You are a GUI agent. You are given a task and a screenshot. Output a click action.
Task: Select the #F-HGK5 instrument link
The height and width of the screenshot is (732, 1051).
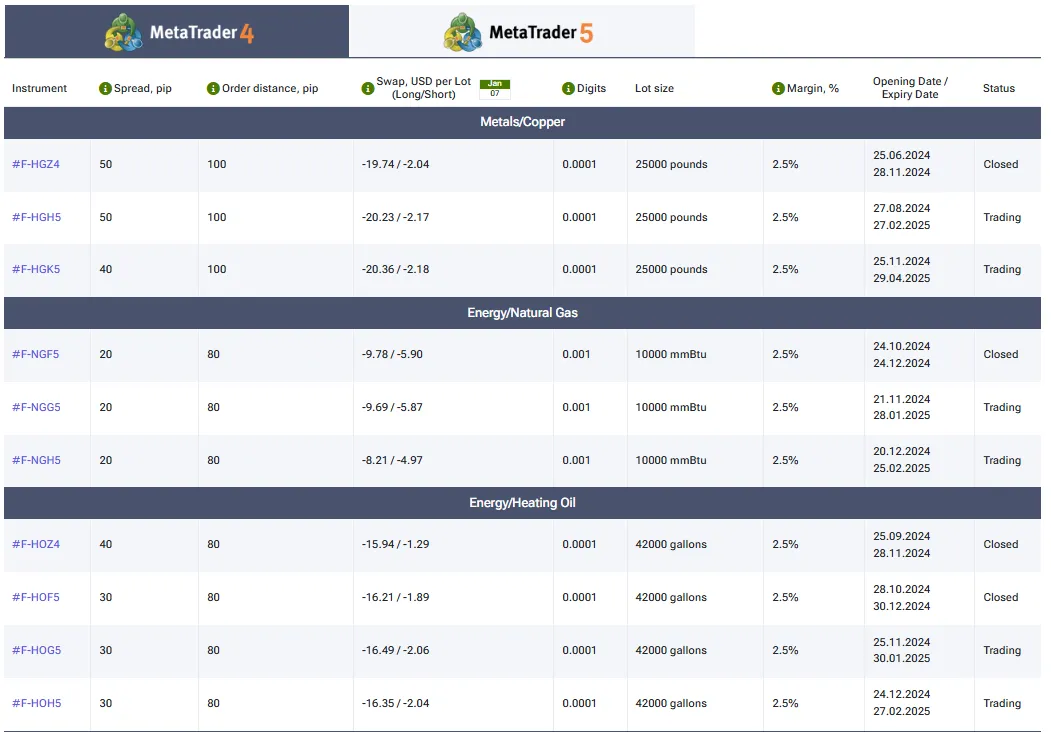36,269
